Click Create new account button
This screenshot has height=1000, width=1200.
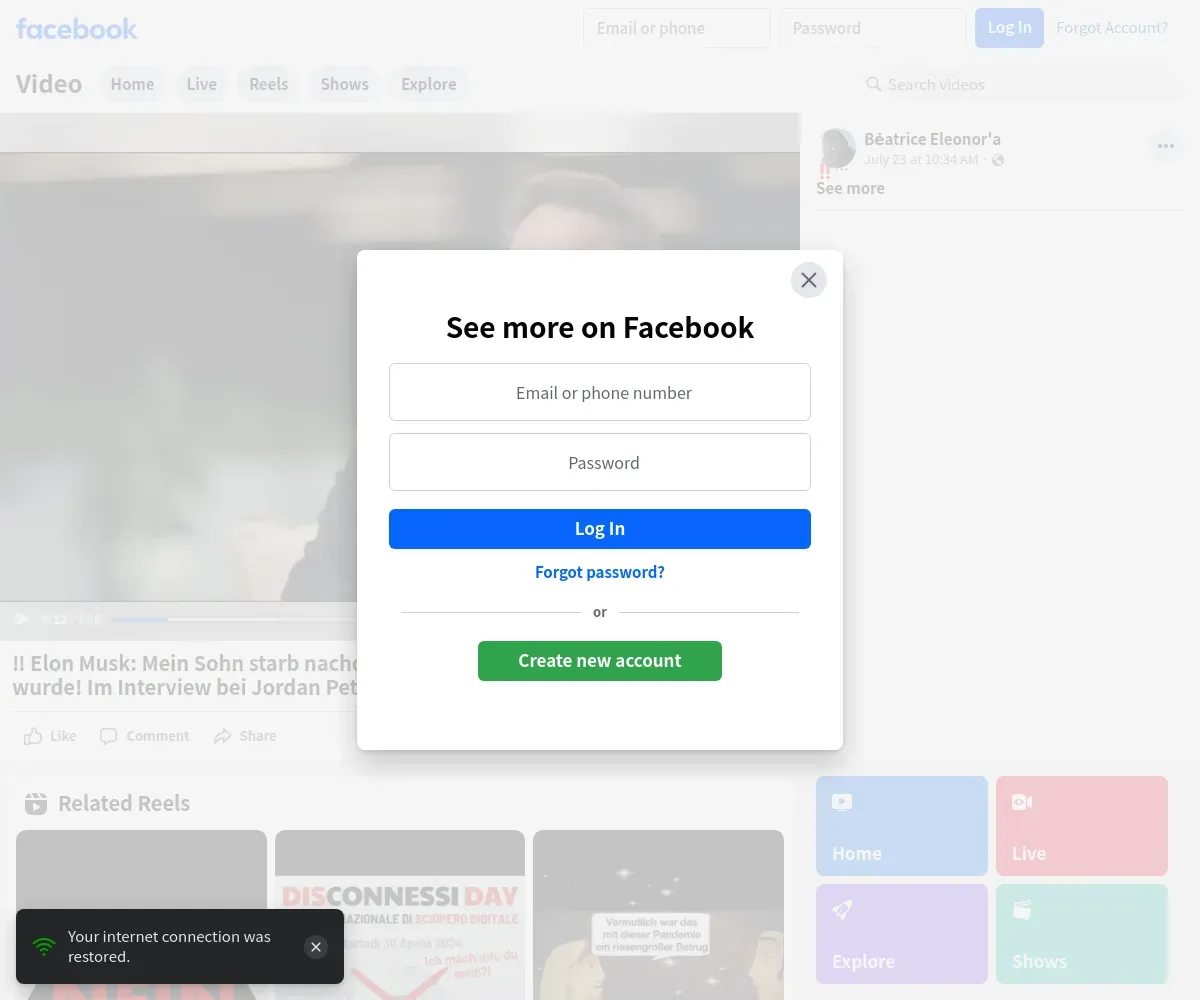tap(600, 661)
